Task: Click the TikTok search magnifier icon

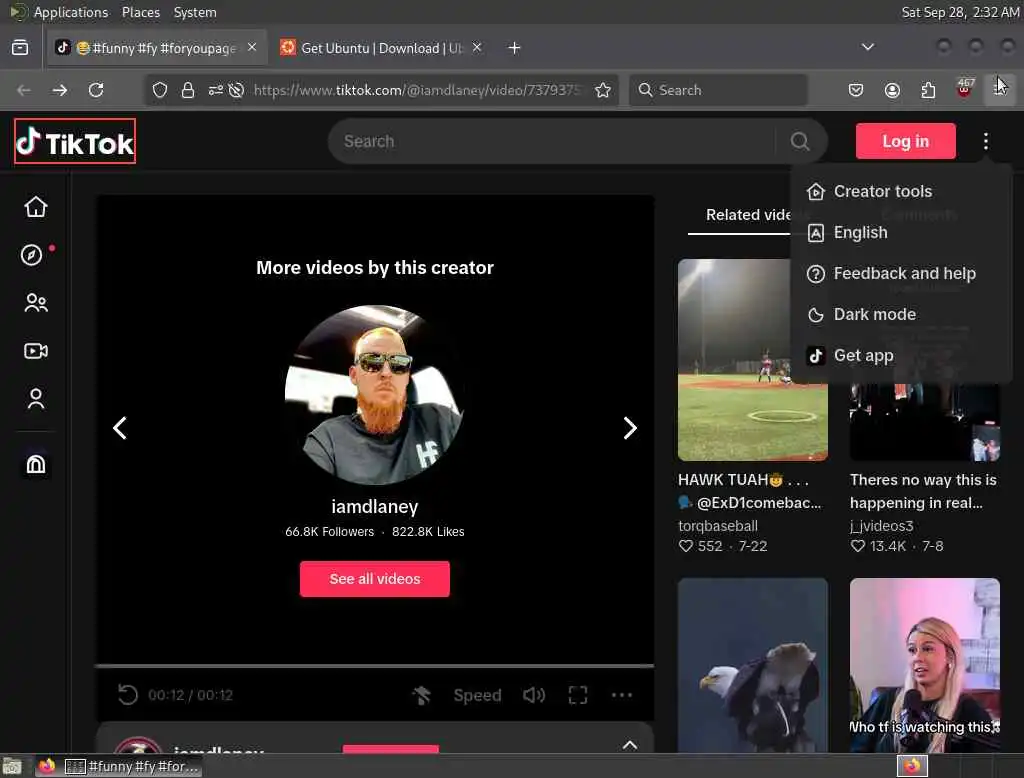Action: point(800,141)
